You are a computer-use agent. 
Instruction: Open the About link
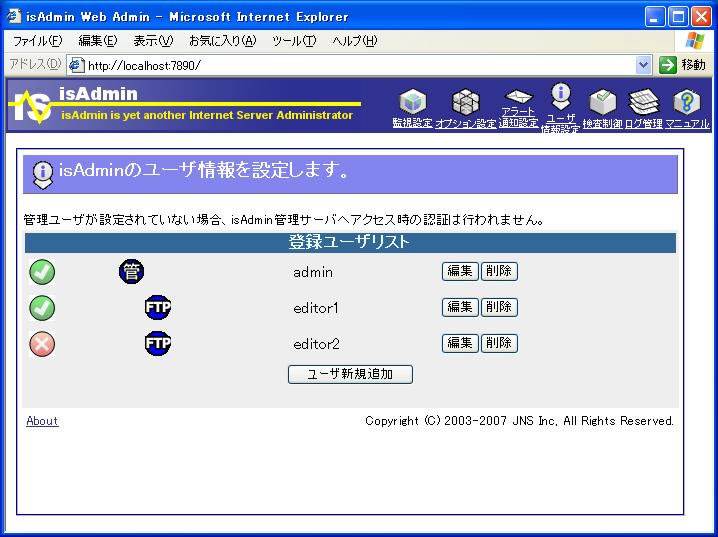[42, 421]
